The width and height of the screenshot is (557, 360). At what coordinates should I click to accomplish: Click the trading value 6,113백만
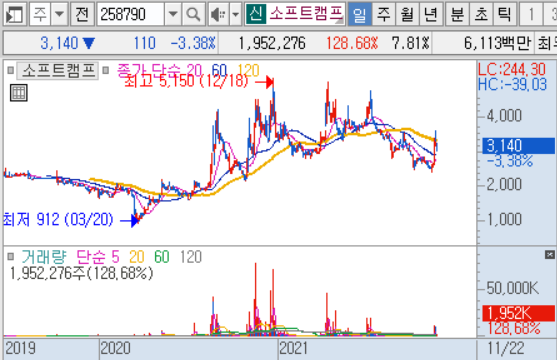497,43
